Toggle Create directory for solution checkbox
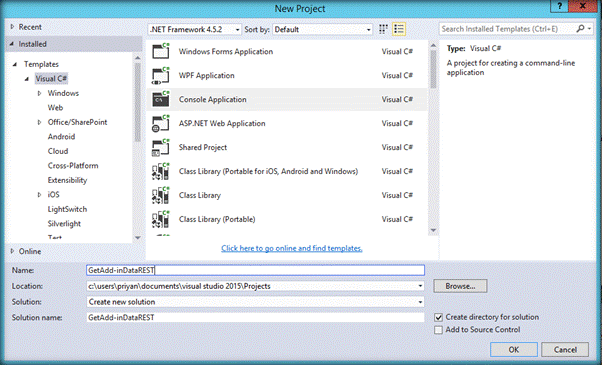 pyautogui.click(x=438, y=317)
